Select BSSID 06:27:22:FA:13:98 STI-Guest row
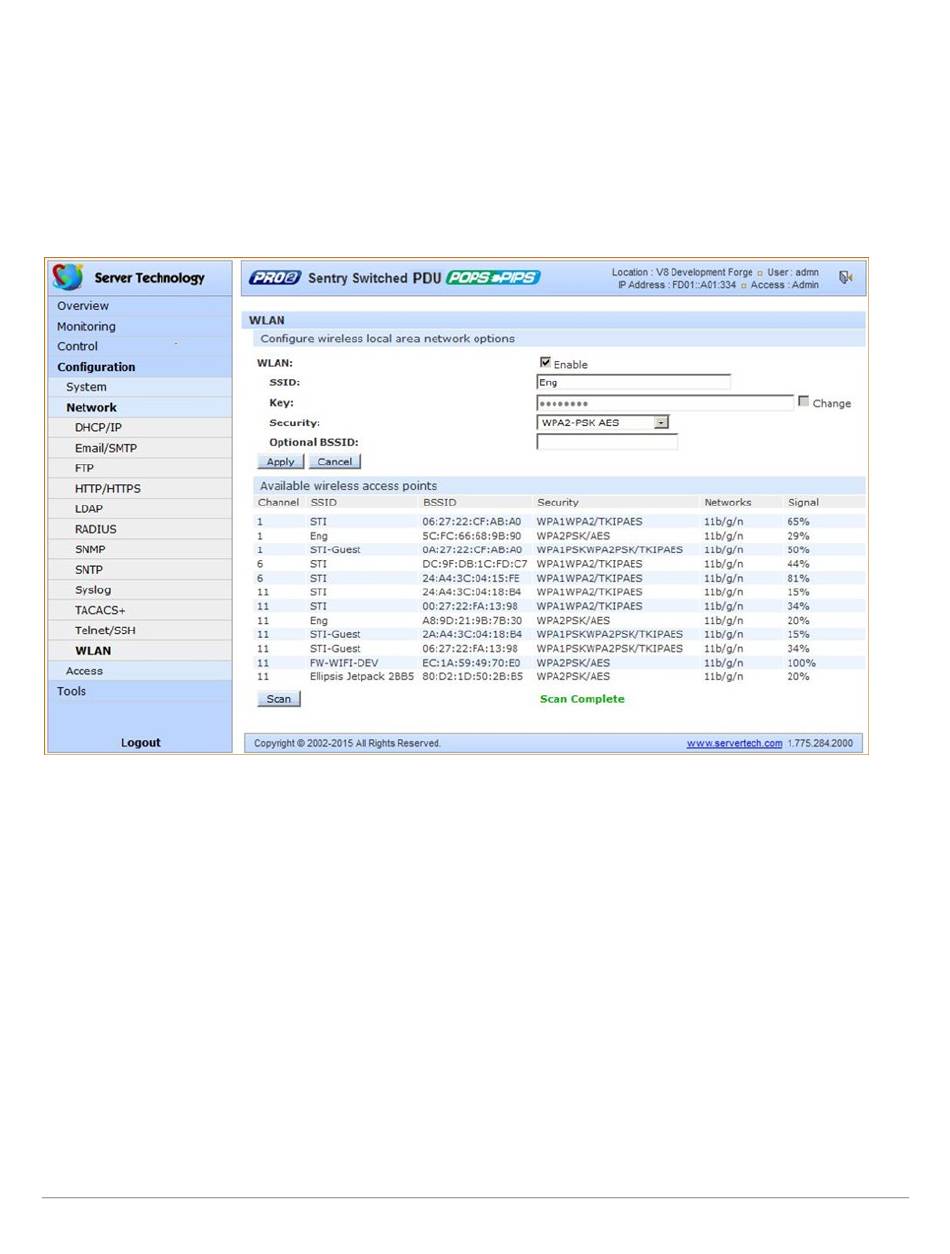 pos(560,648)
